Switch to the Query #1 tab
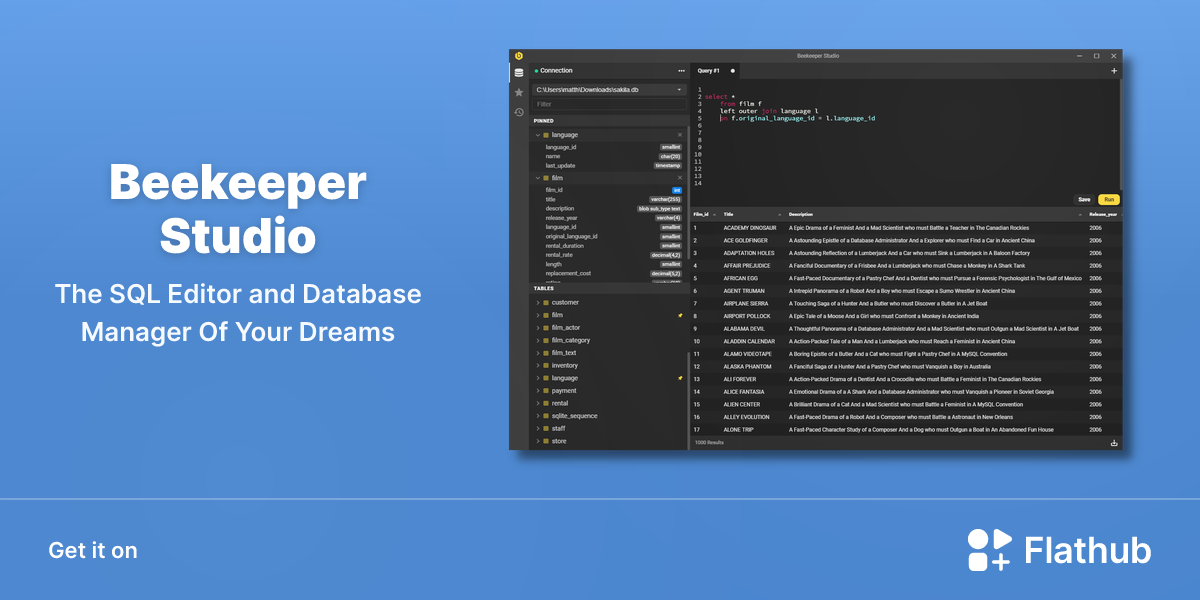The width and height of the screenshot is (1200, 600). 716,71
